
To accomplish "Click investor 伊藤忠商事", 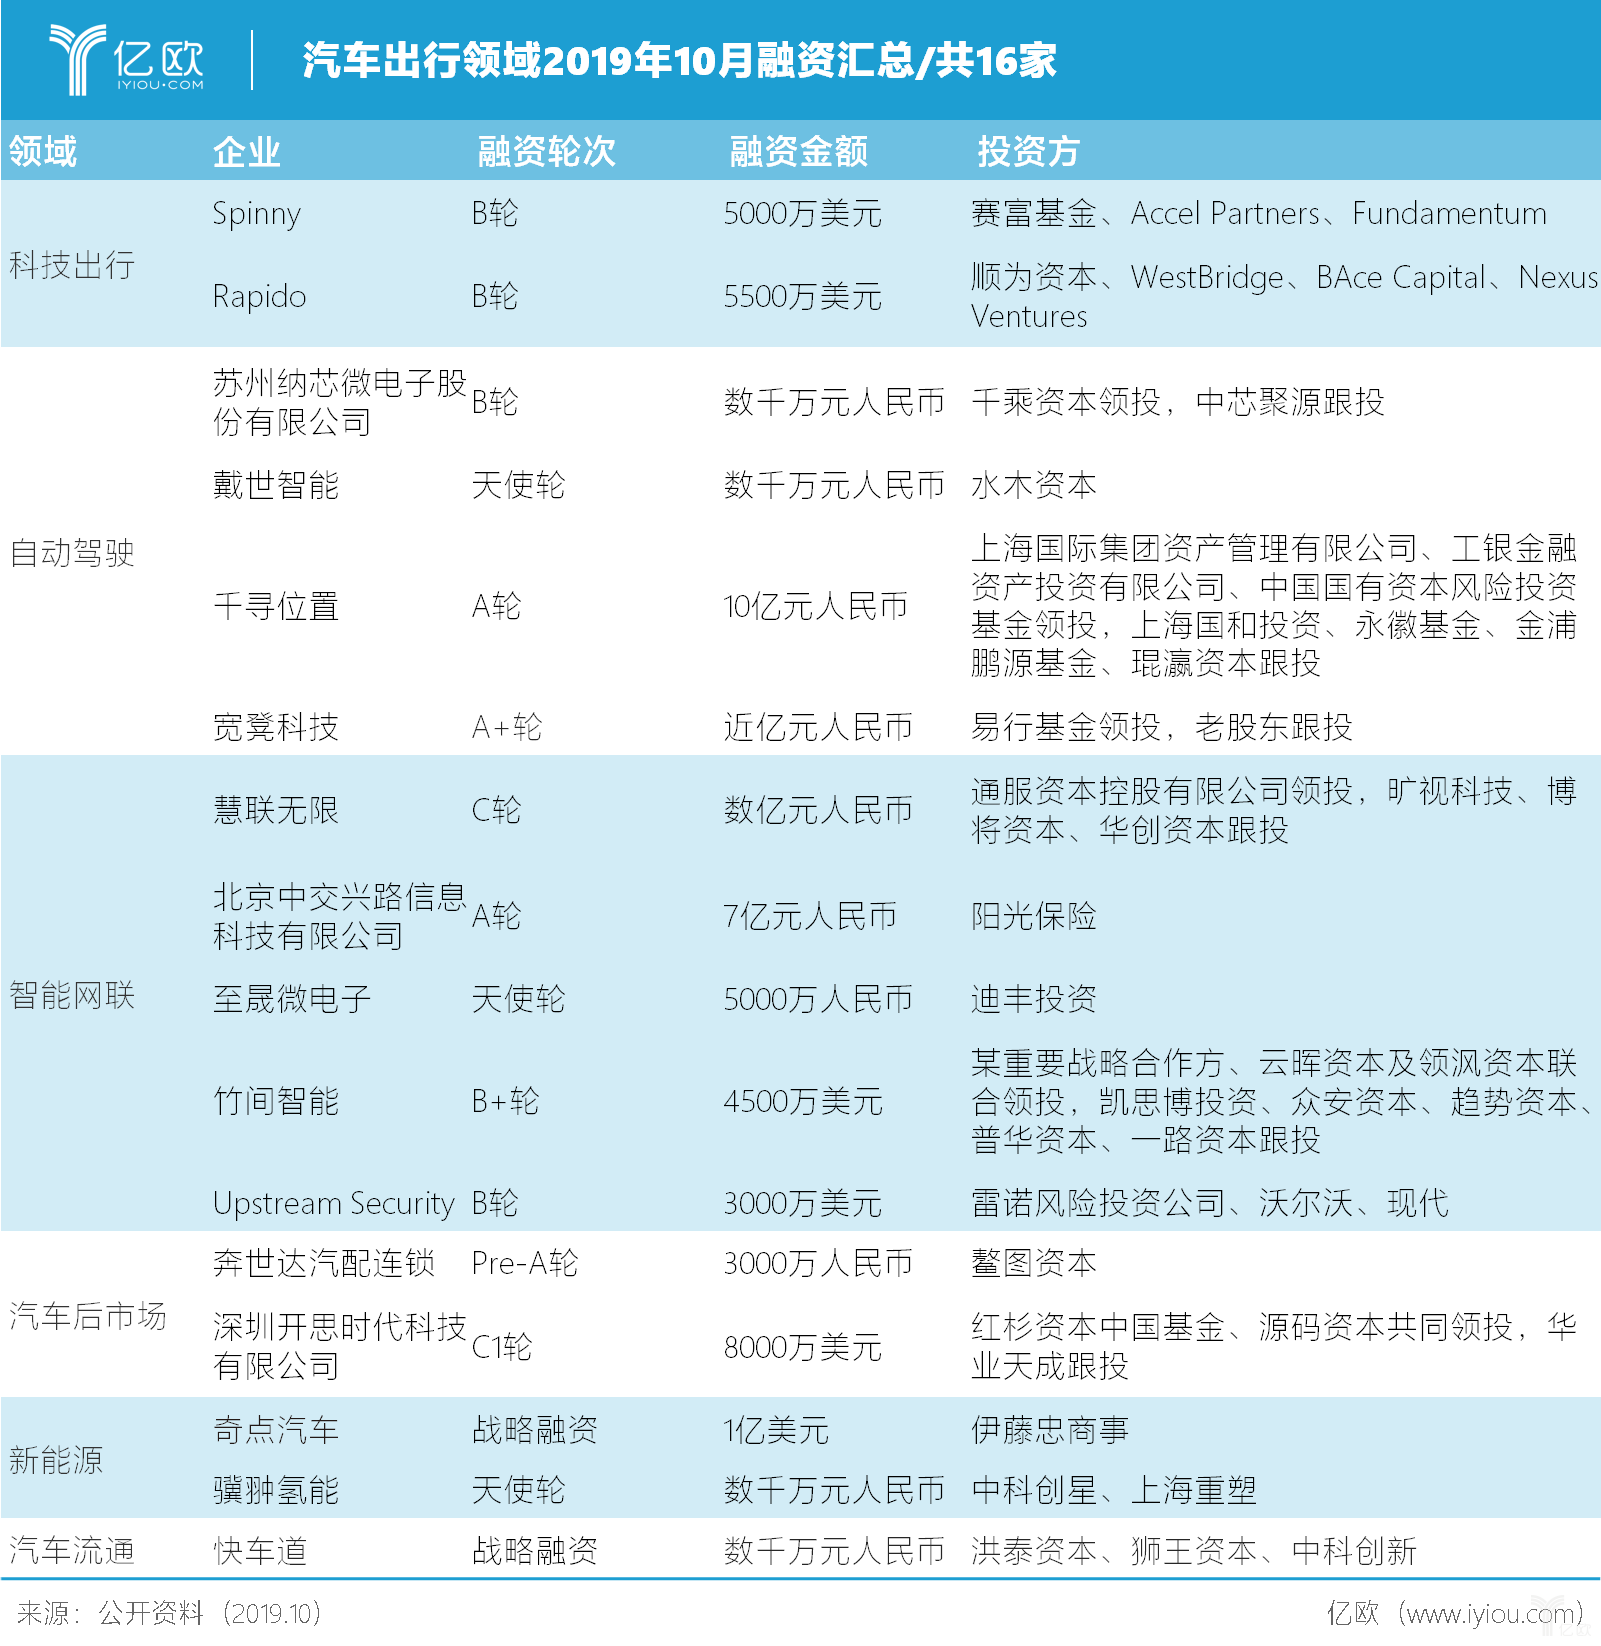I will click(x=1049, y=1430).
